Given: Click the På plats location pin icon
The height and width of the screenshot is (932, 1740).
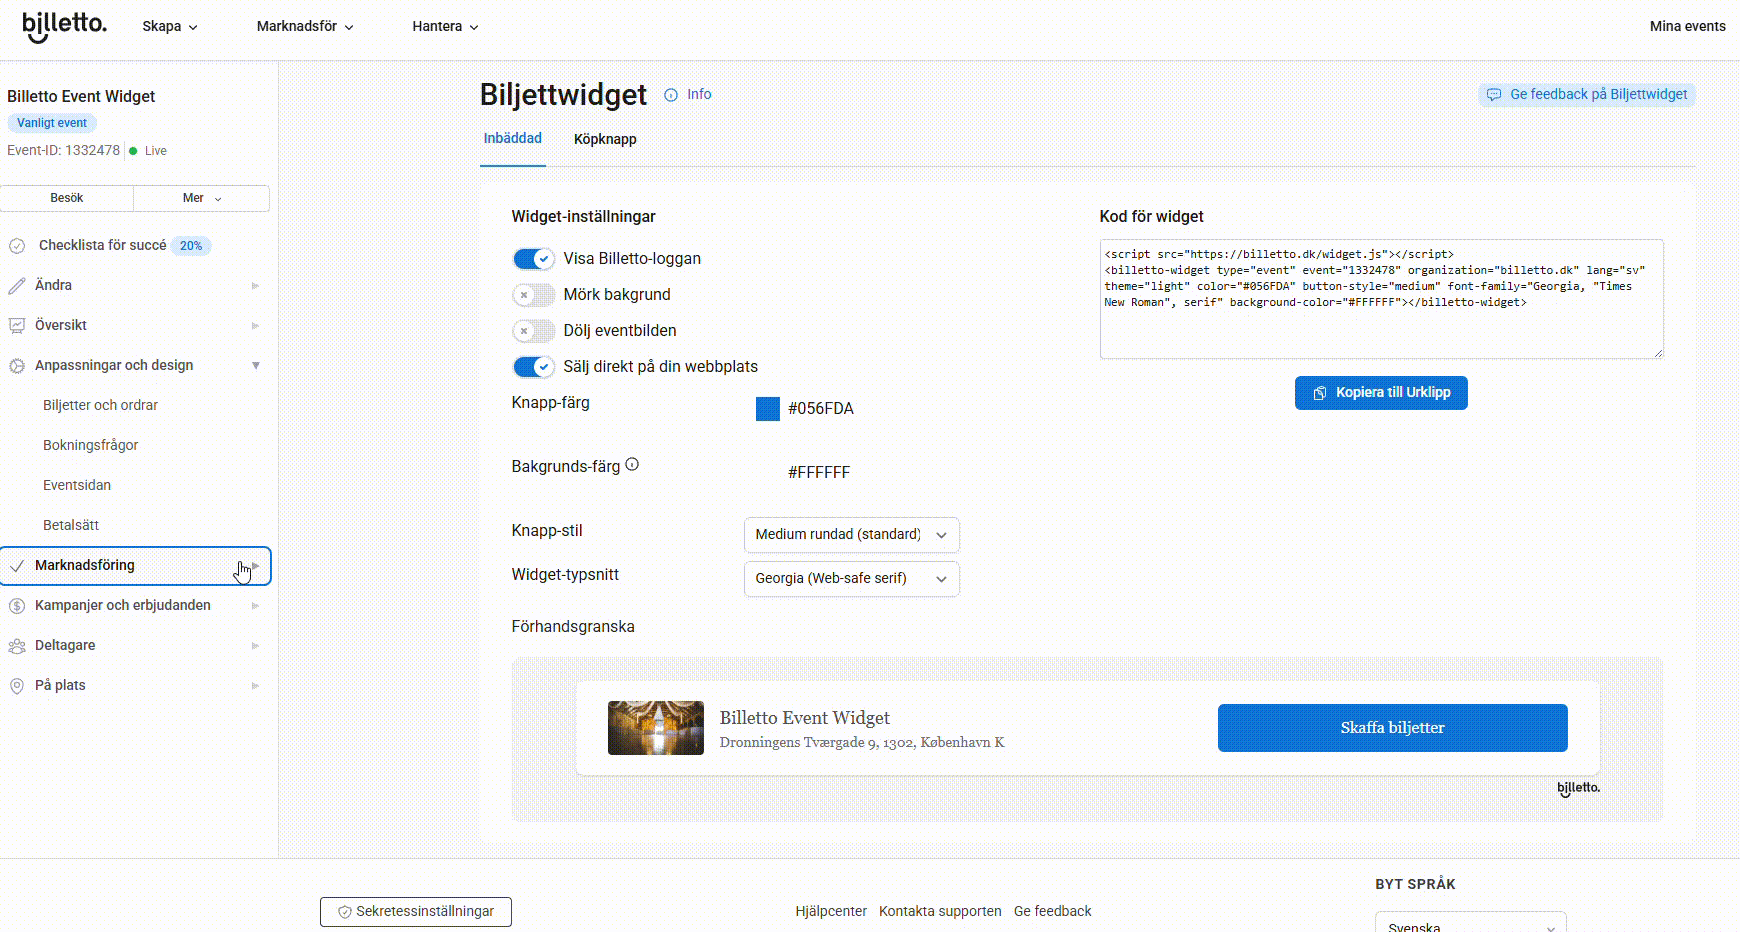Looking at the screenshot, I should (x=17, y=686).
